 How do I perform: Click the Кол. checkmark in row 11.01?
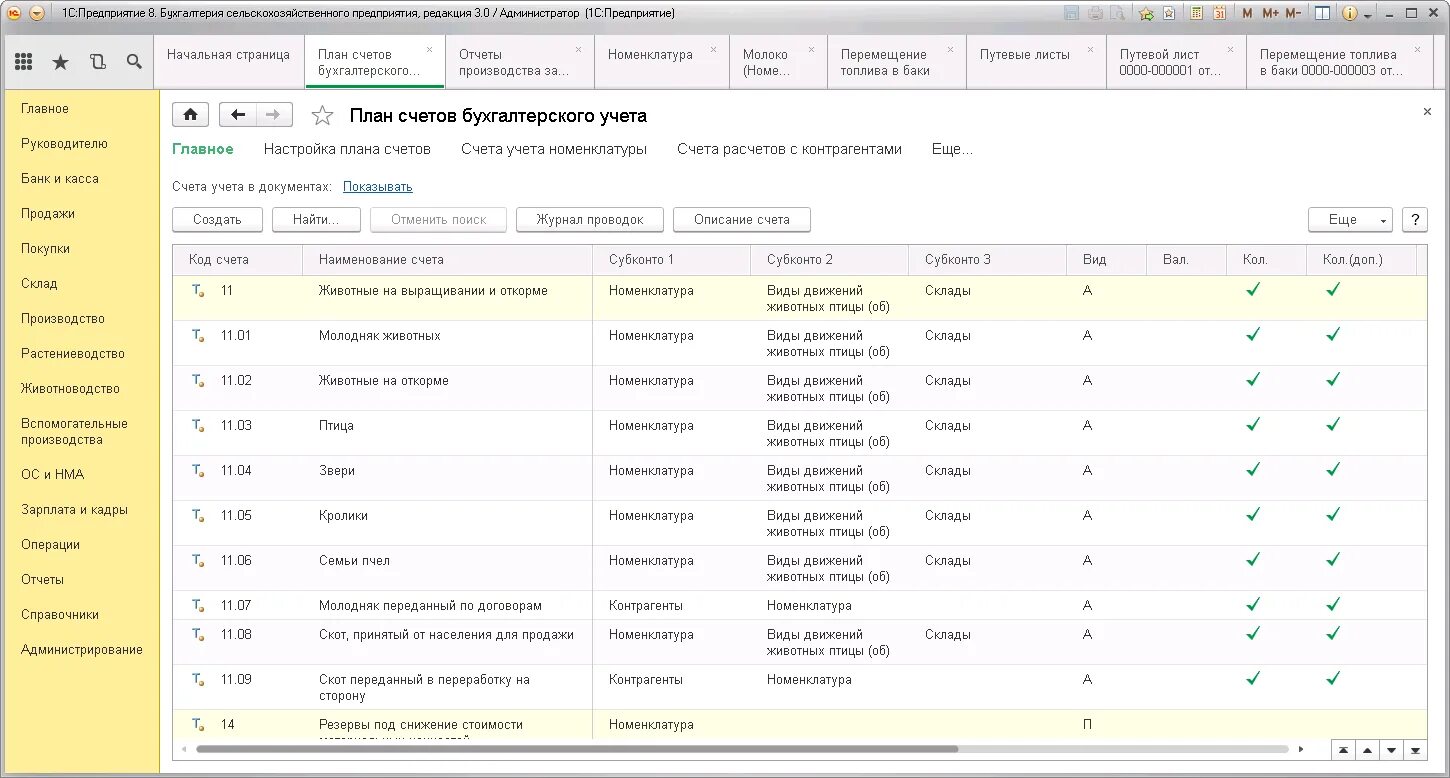coord(1253,335)
